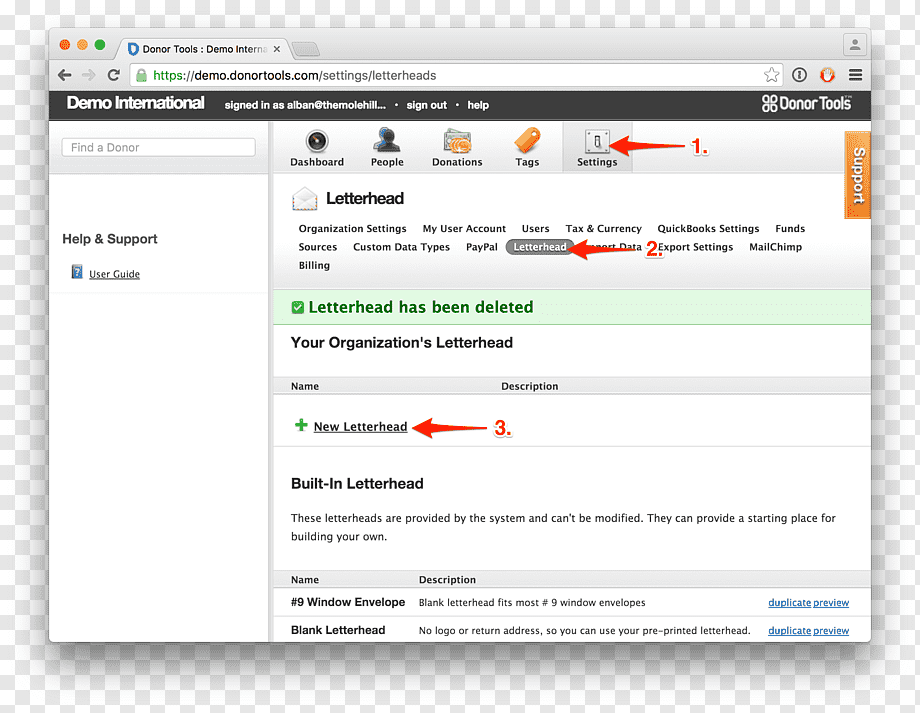920x713 pixels.
Task: Bookmark page with the star icon
Action: (771, 75)
